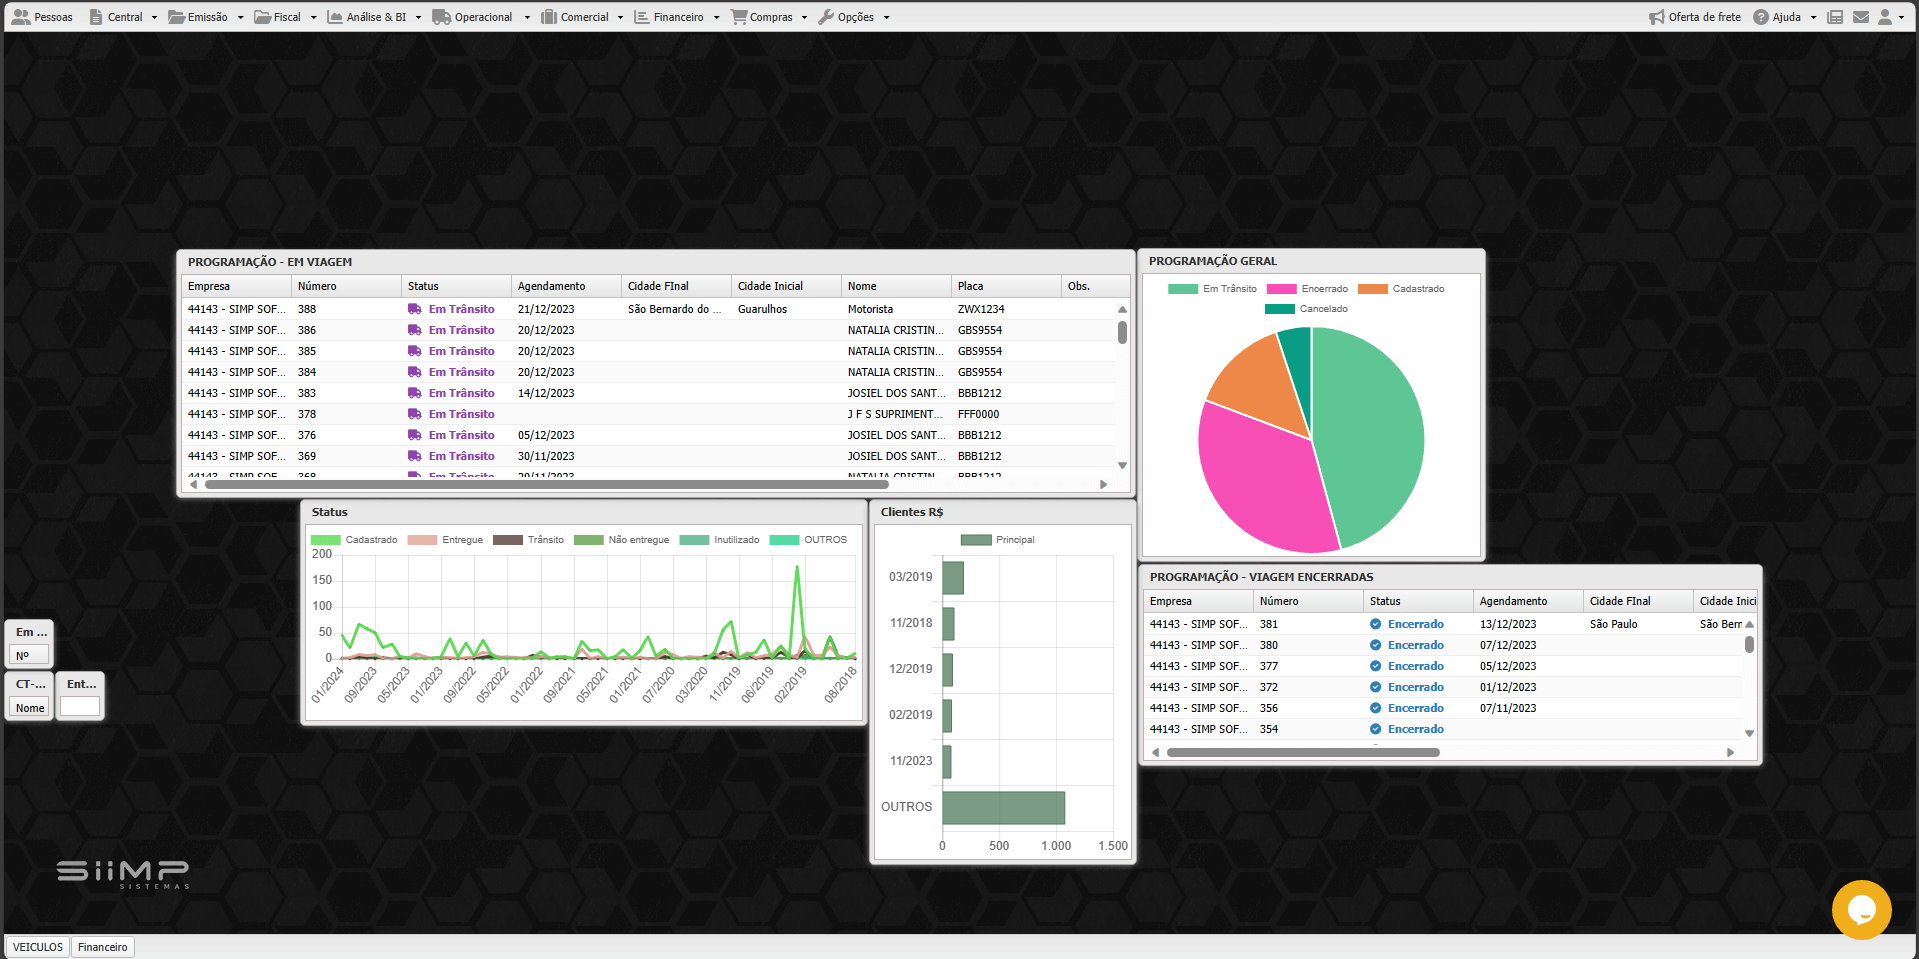
Task: Click the Ent... input field
Action: coord(80,707)
